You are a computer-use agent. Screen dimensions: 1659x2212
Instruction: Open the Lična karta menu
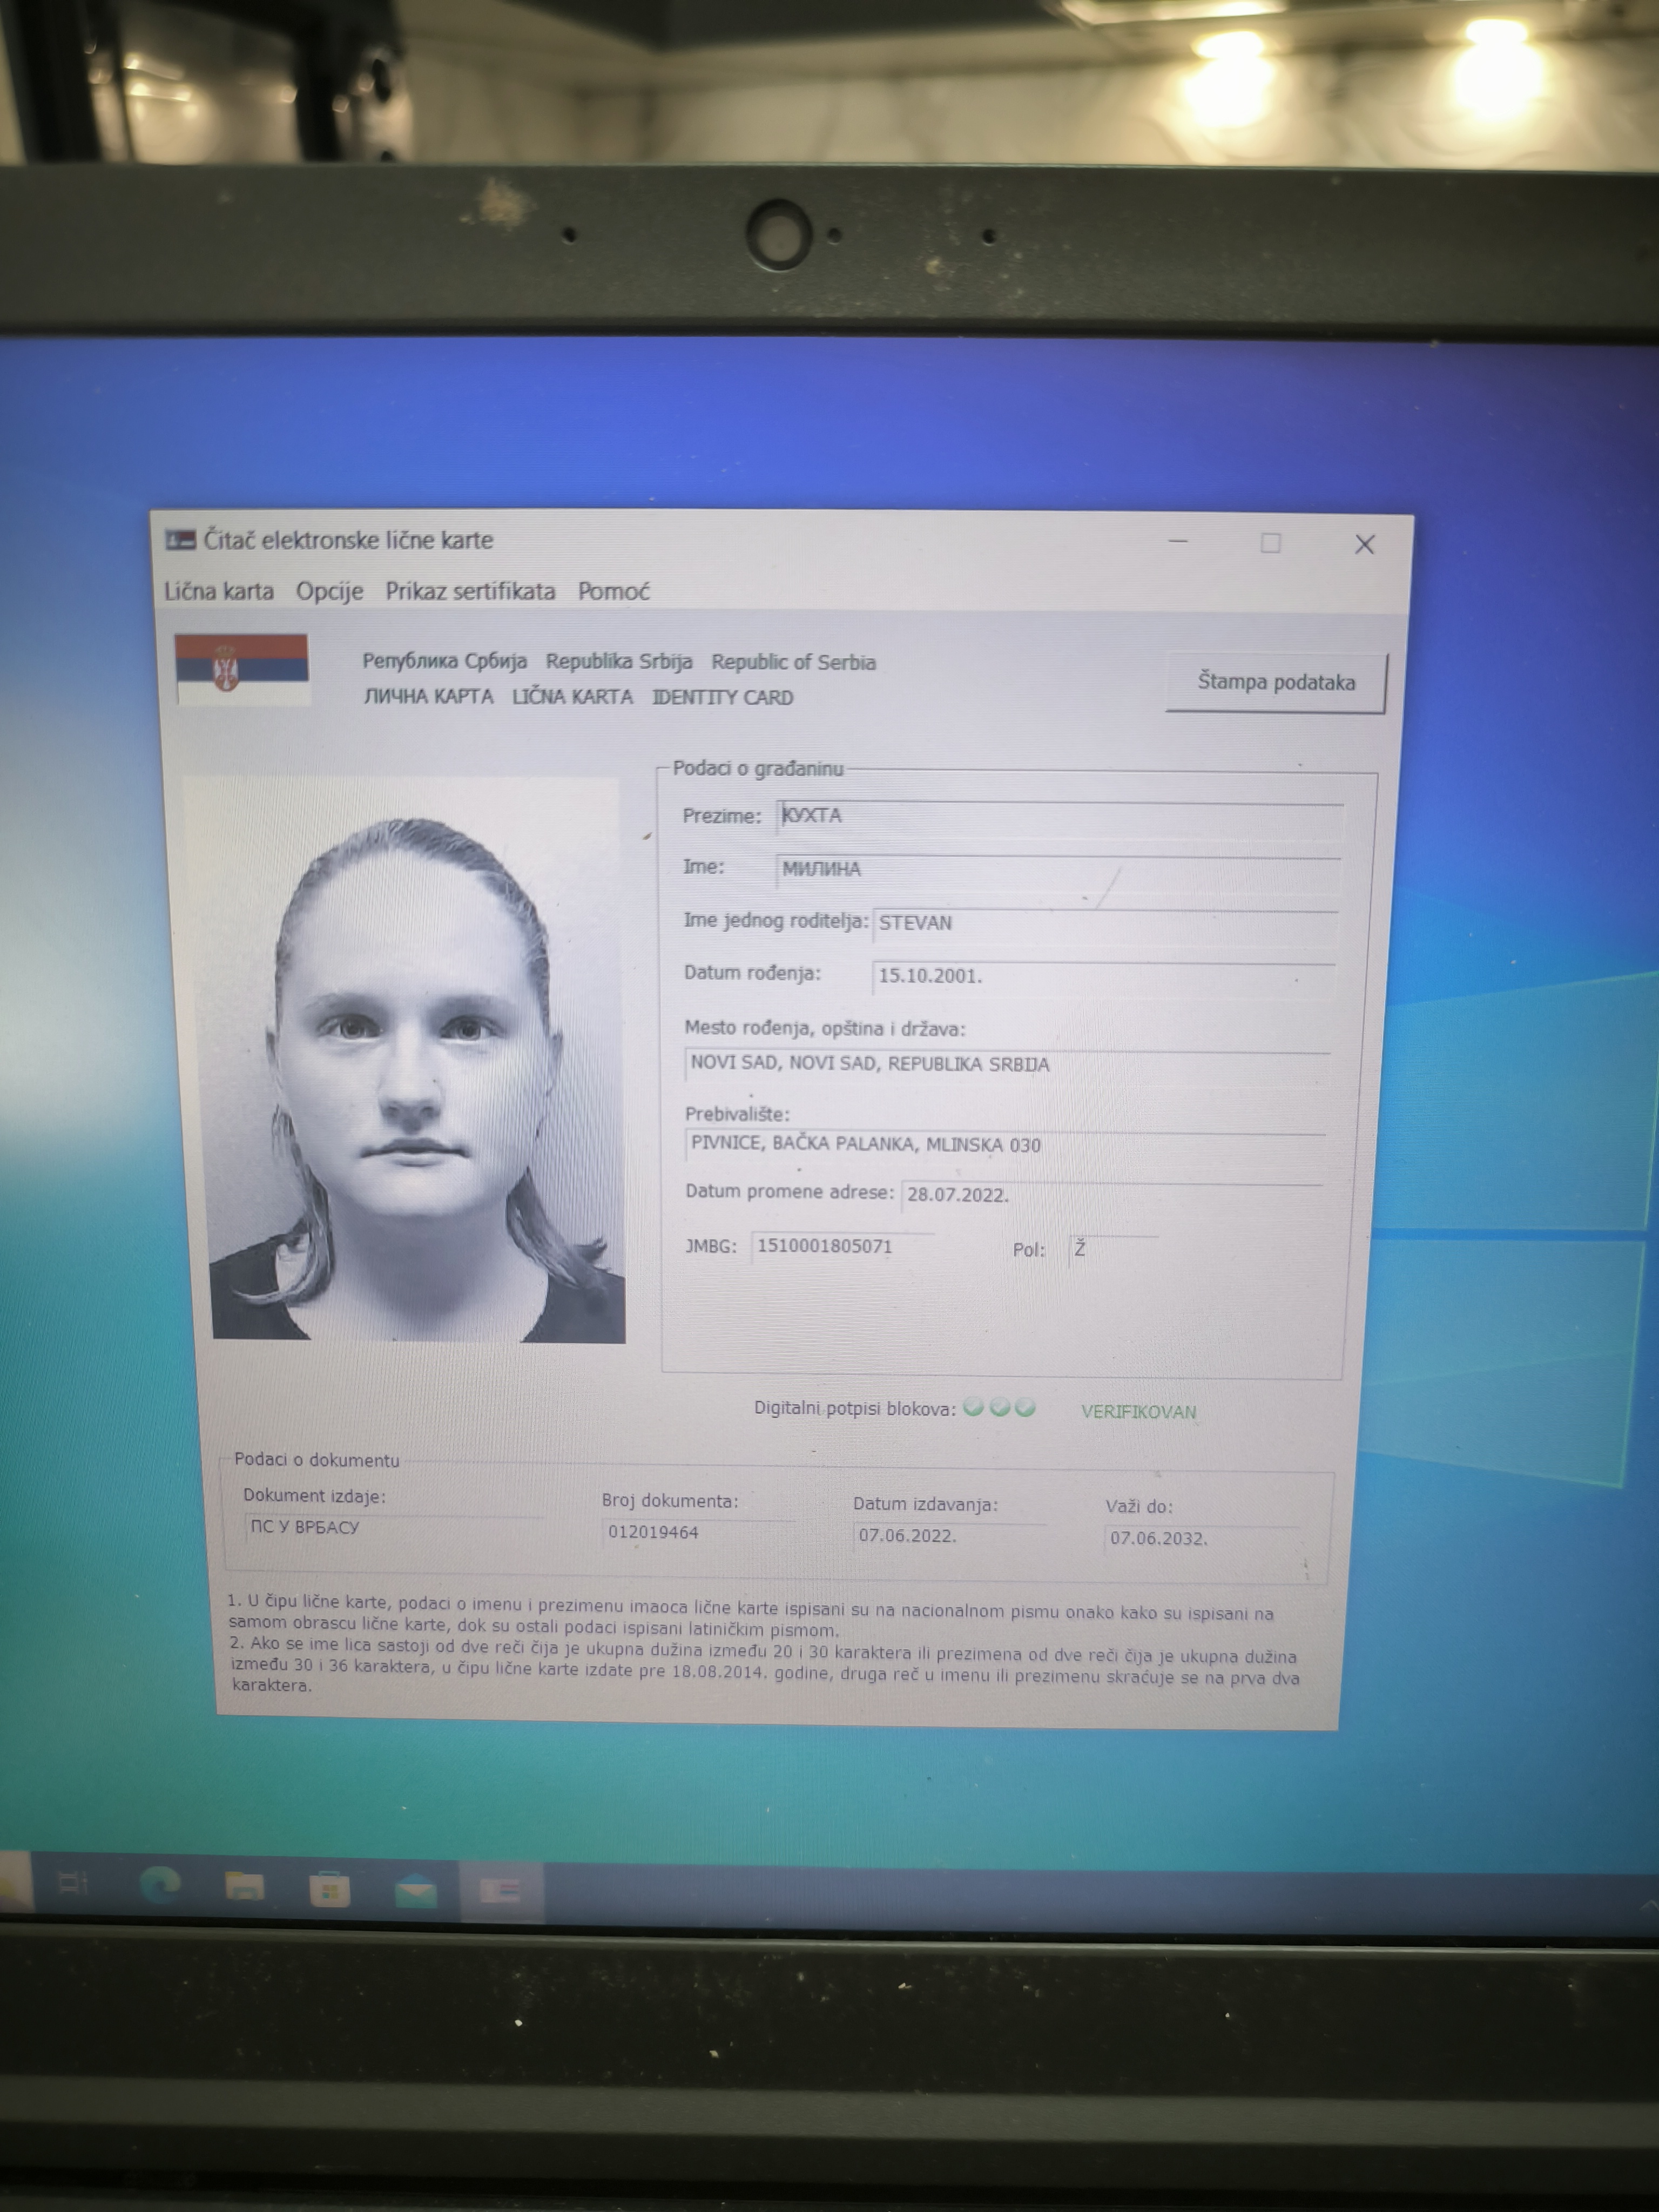coord(219,591)
